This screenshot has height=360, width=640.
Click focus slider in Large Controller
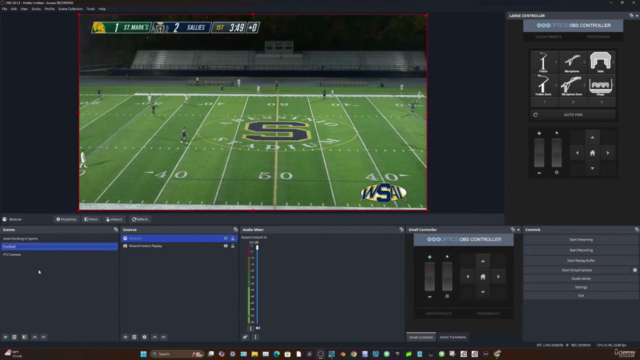pyautogui.click(x=557, y=153)
